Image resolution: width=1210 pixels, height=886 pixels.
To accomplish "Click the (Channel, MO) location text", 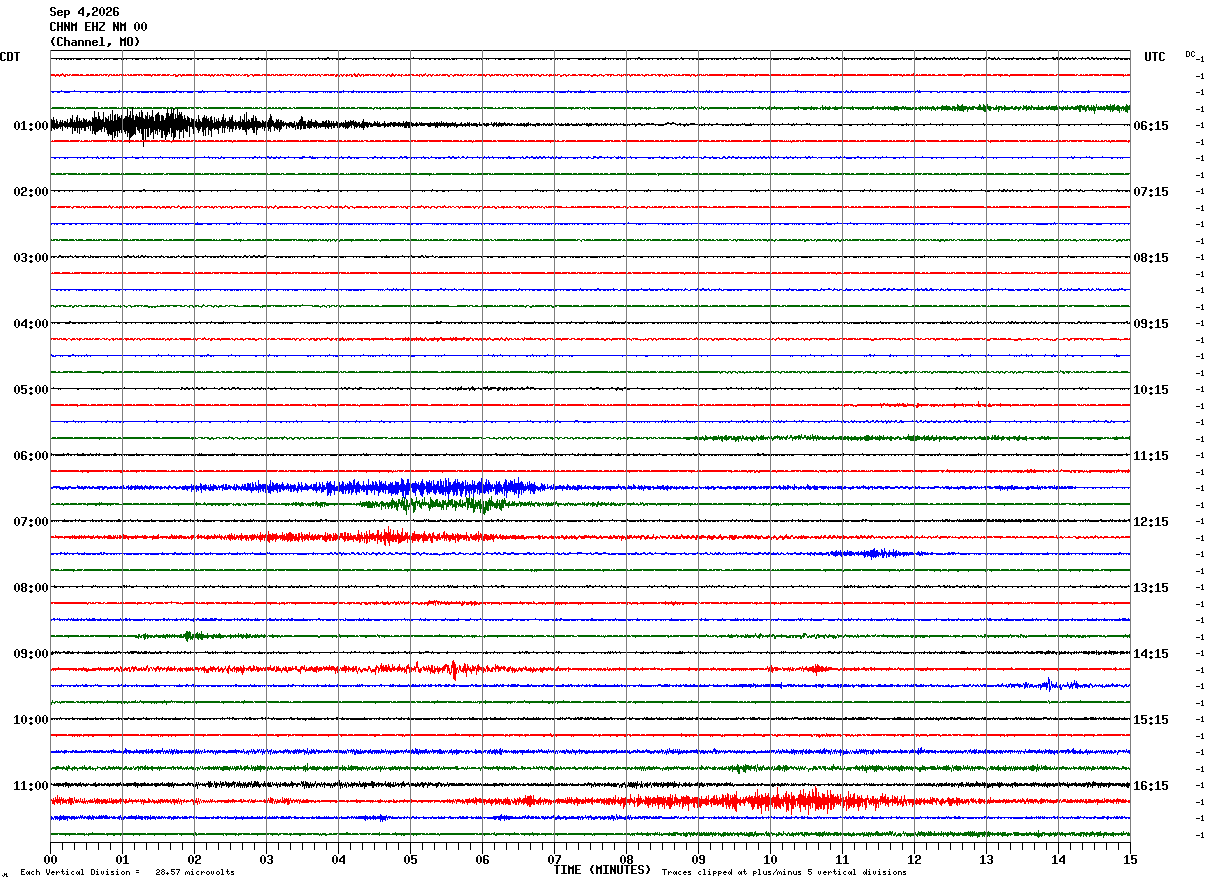I will click(95, 42).
